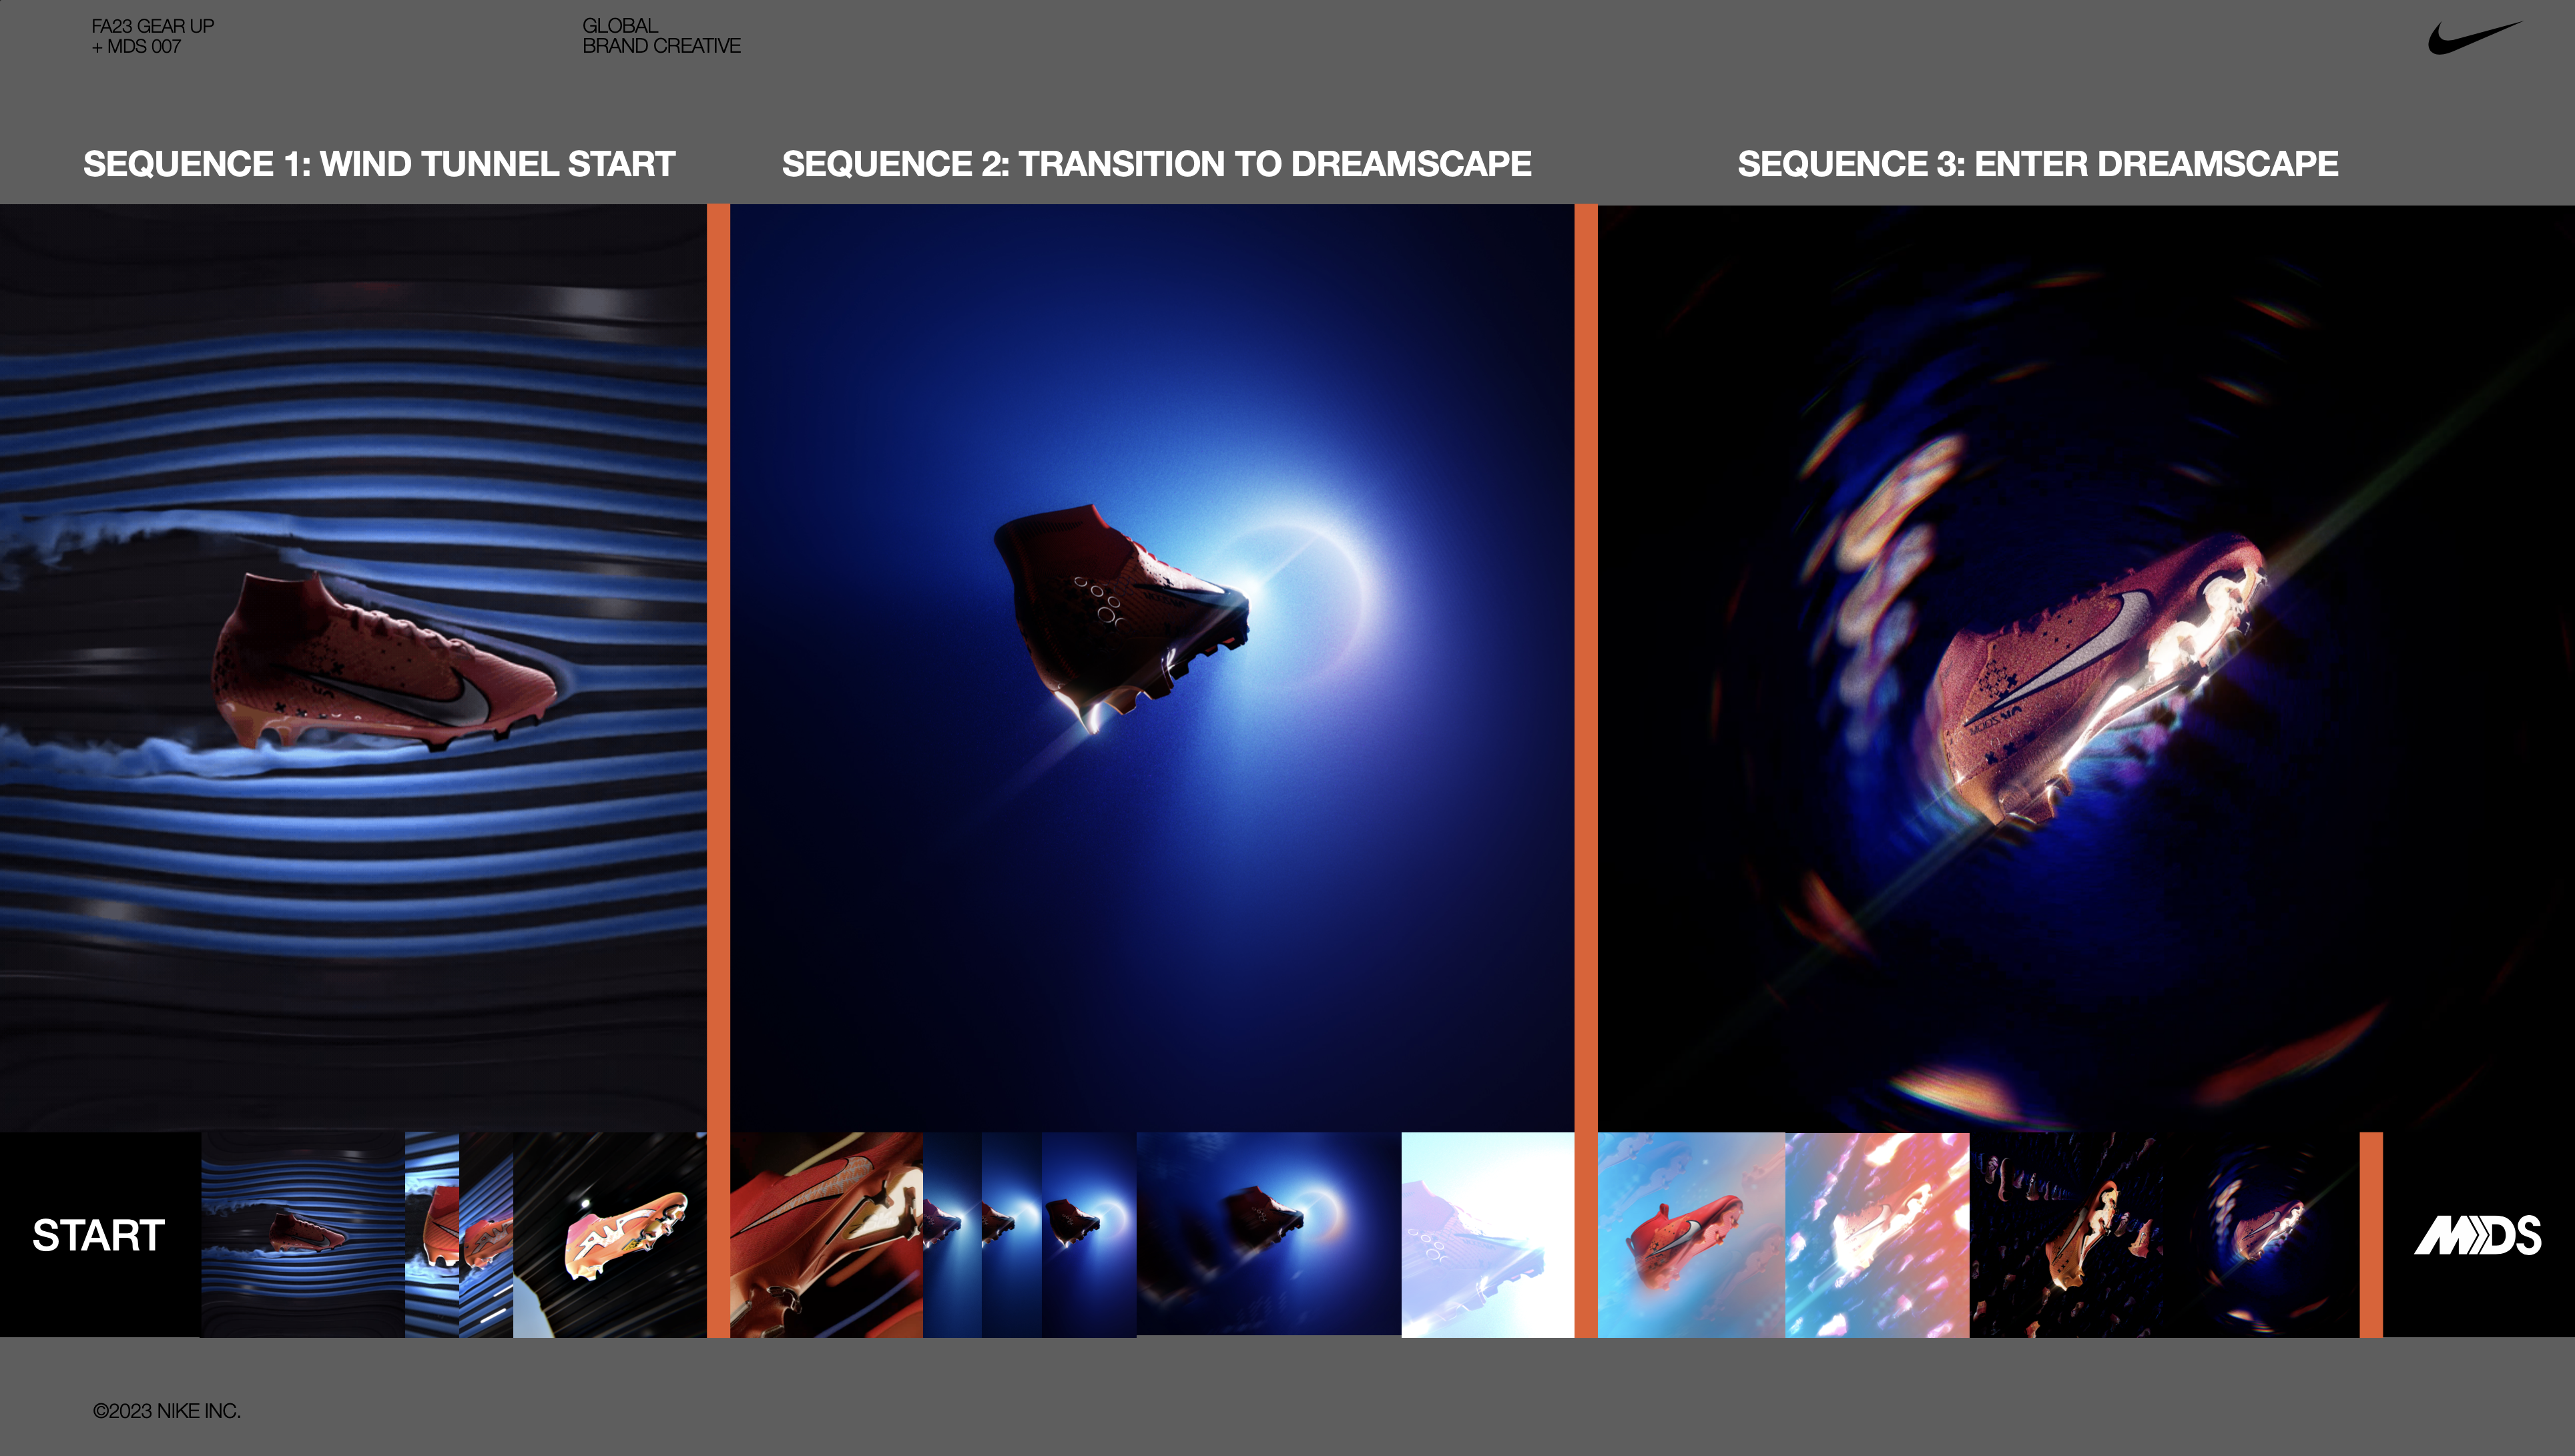Select the Sequence 3 enter dreamscape heading
Image resolution: width=2575 pixels, height=1456 pixels.
coord(2037,164)
